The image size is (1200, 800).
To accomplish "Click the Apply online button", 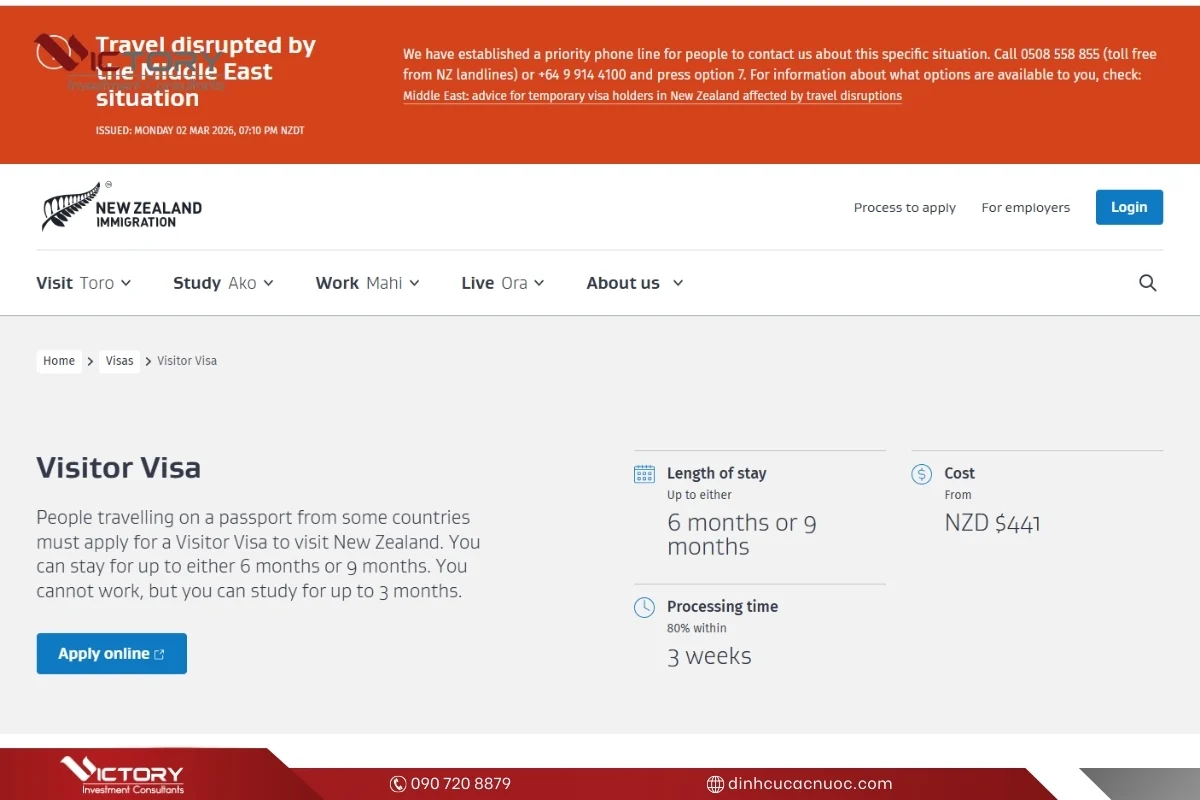I will (111, 654).
